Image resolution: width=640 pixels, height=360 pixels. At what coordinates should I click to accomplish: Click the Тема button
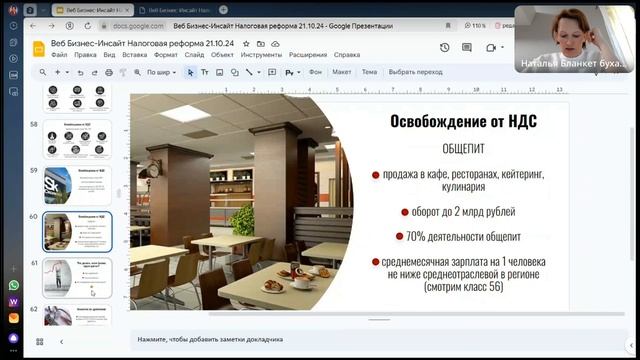369,72
